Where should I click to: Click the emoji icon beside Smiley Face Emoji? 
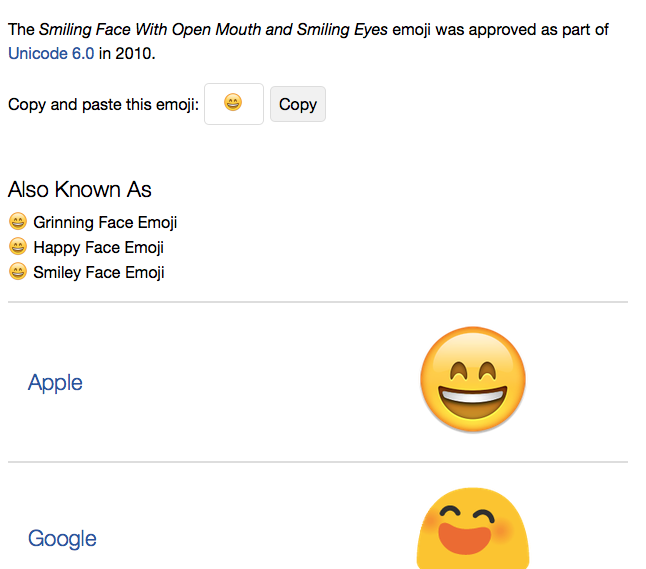(x=18, y=271)
